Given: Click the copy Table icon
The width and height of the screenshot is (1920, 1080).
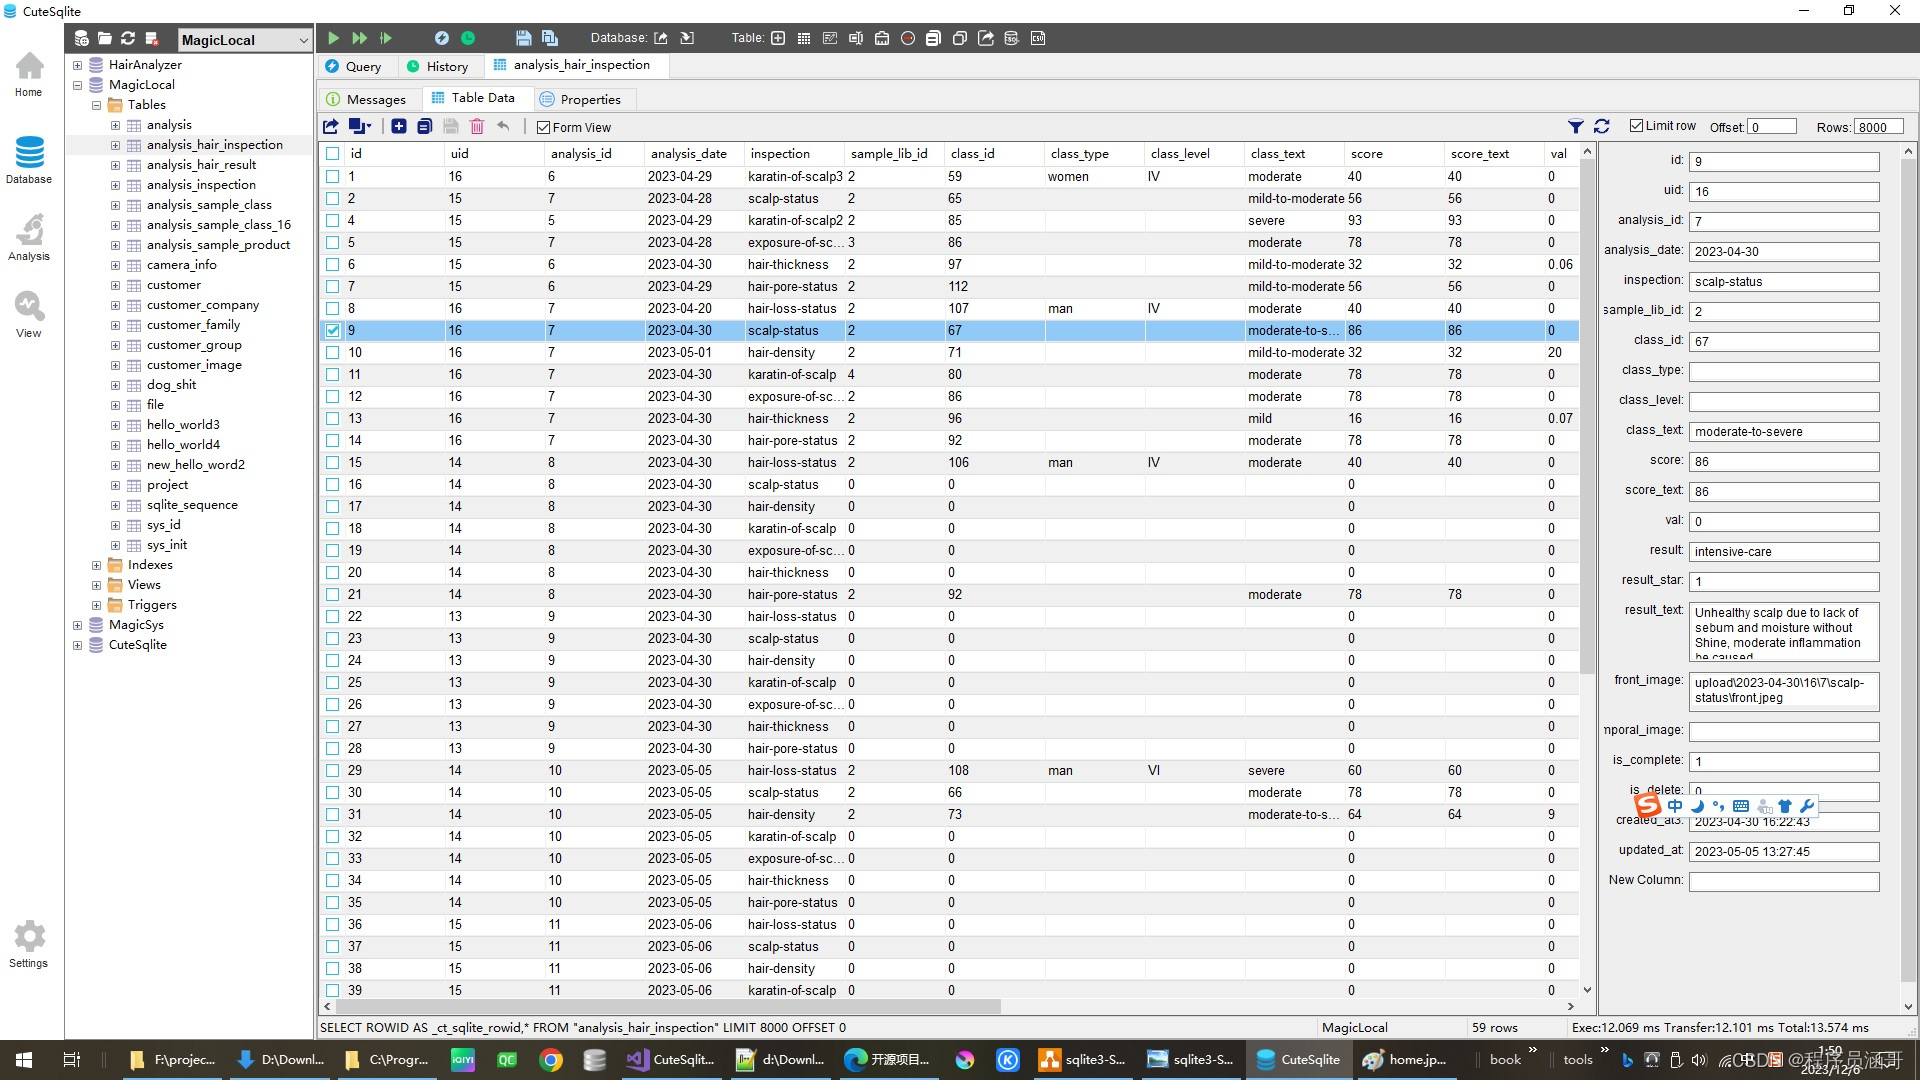Looking at the screenshot, I should [x=960, y=38].
